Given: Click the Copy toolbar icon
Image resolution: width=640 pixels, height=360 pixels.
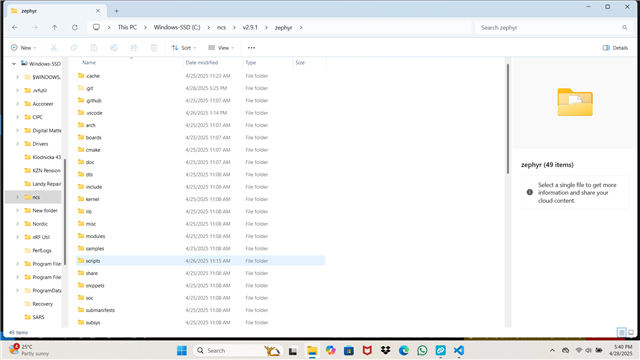Looking at the screenshot, I should (74, 48).
